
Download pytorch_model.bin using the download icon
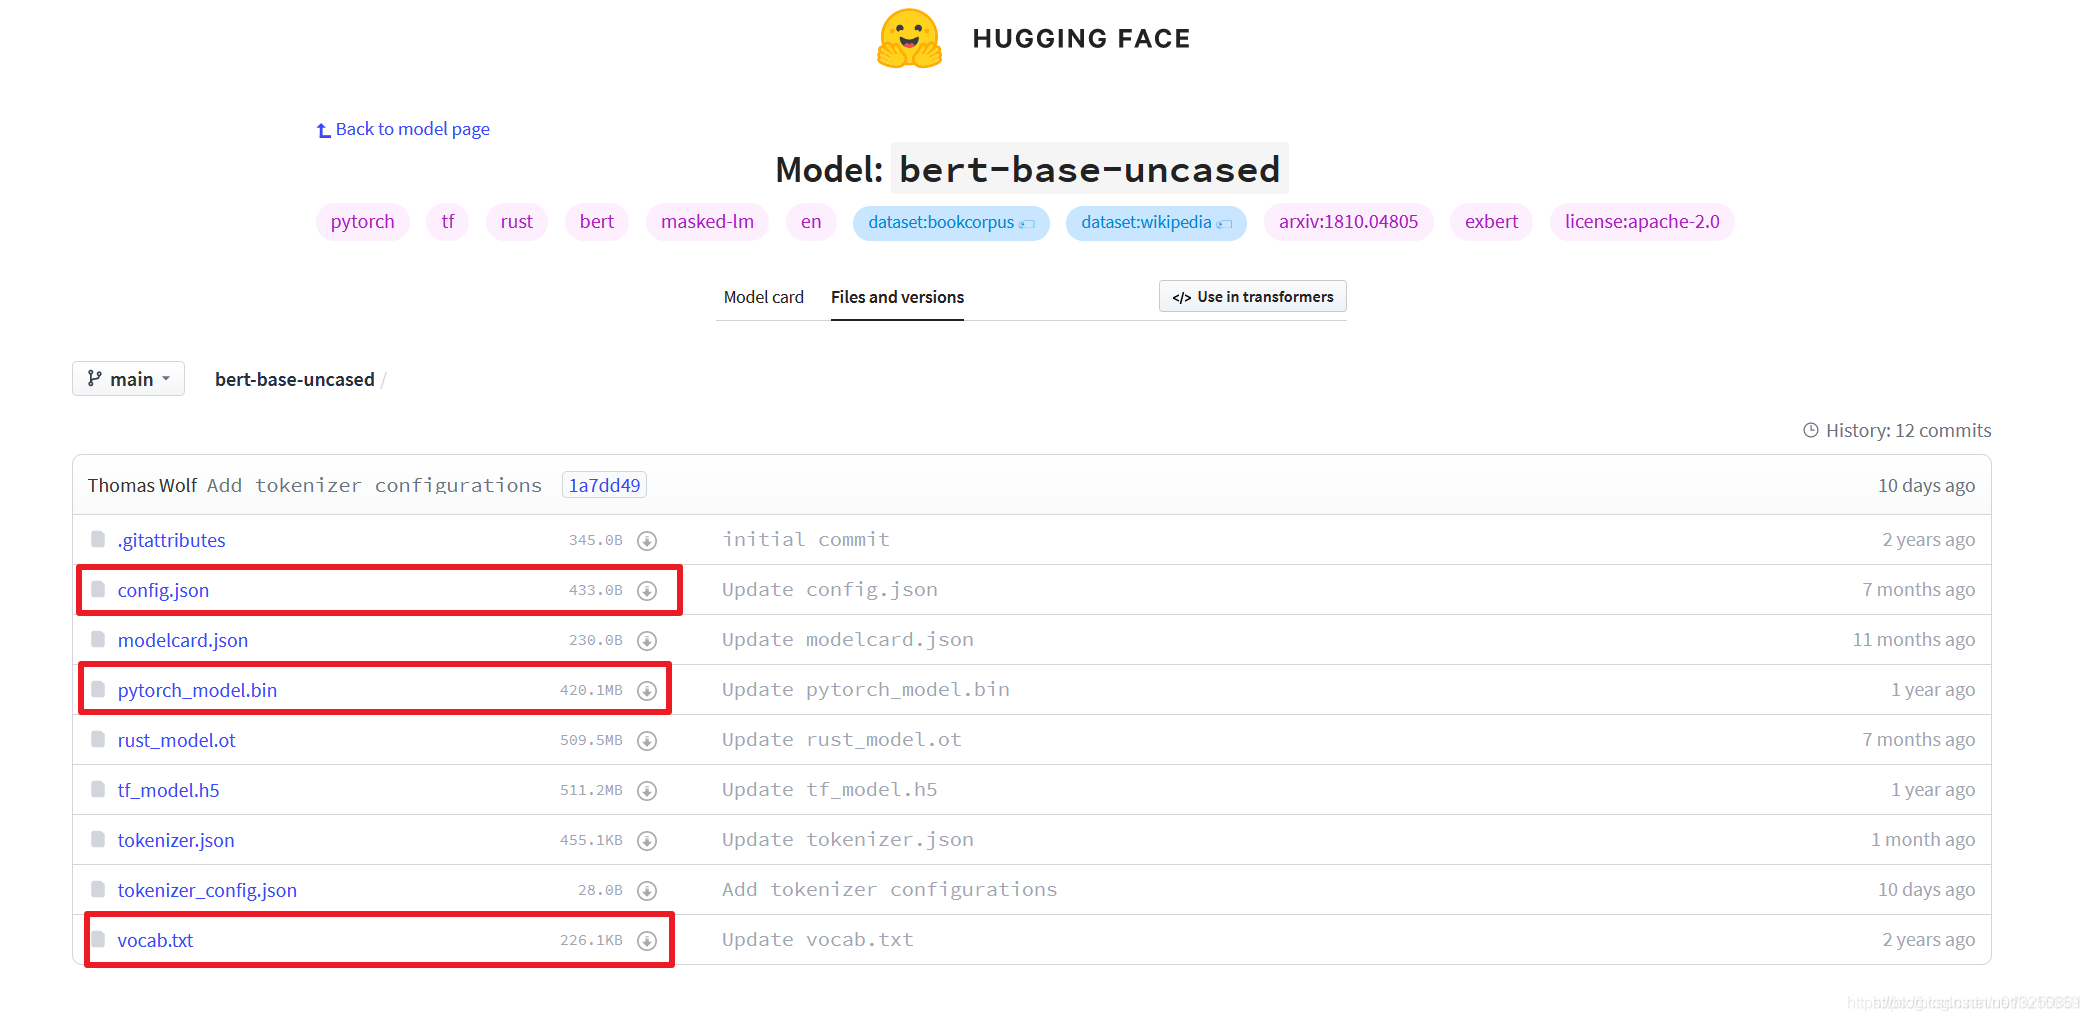(647, 691)
